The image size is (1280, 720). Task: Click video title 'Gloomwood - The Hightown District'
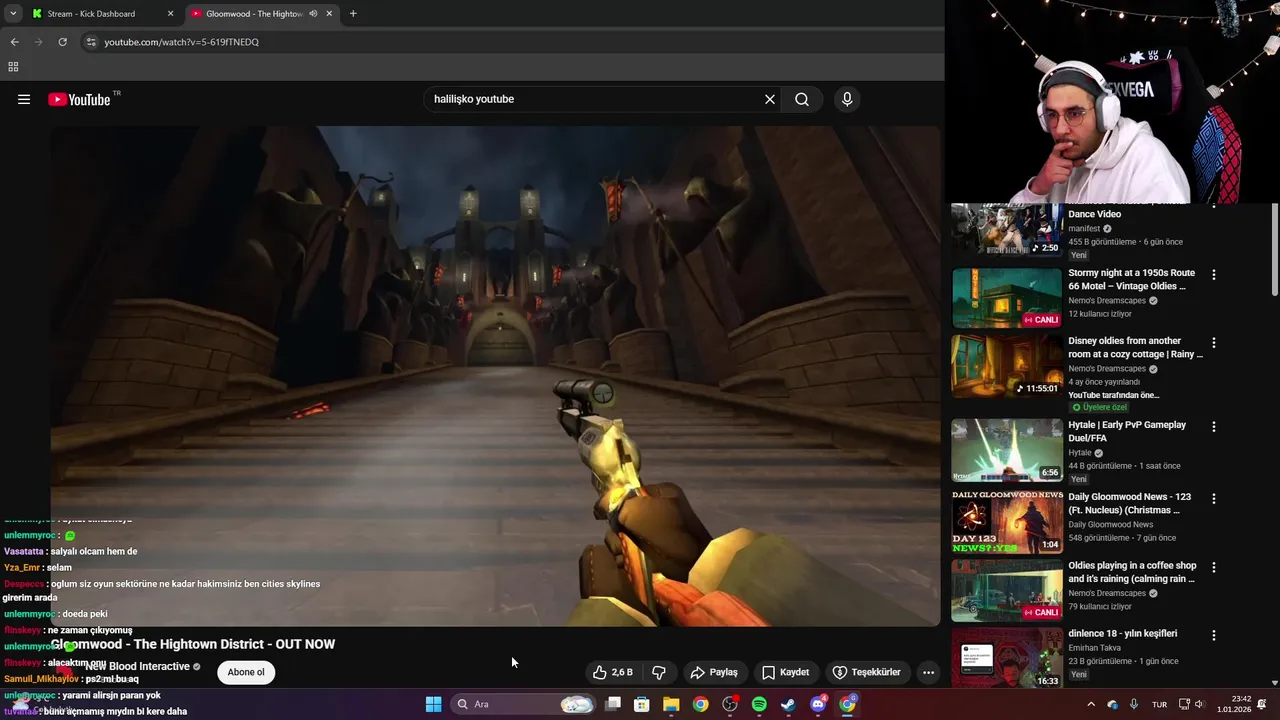(x=193, y=645)
